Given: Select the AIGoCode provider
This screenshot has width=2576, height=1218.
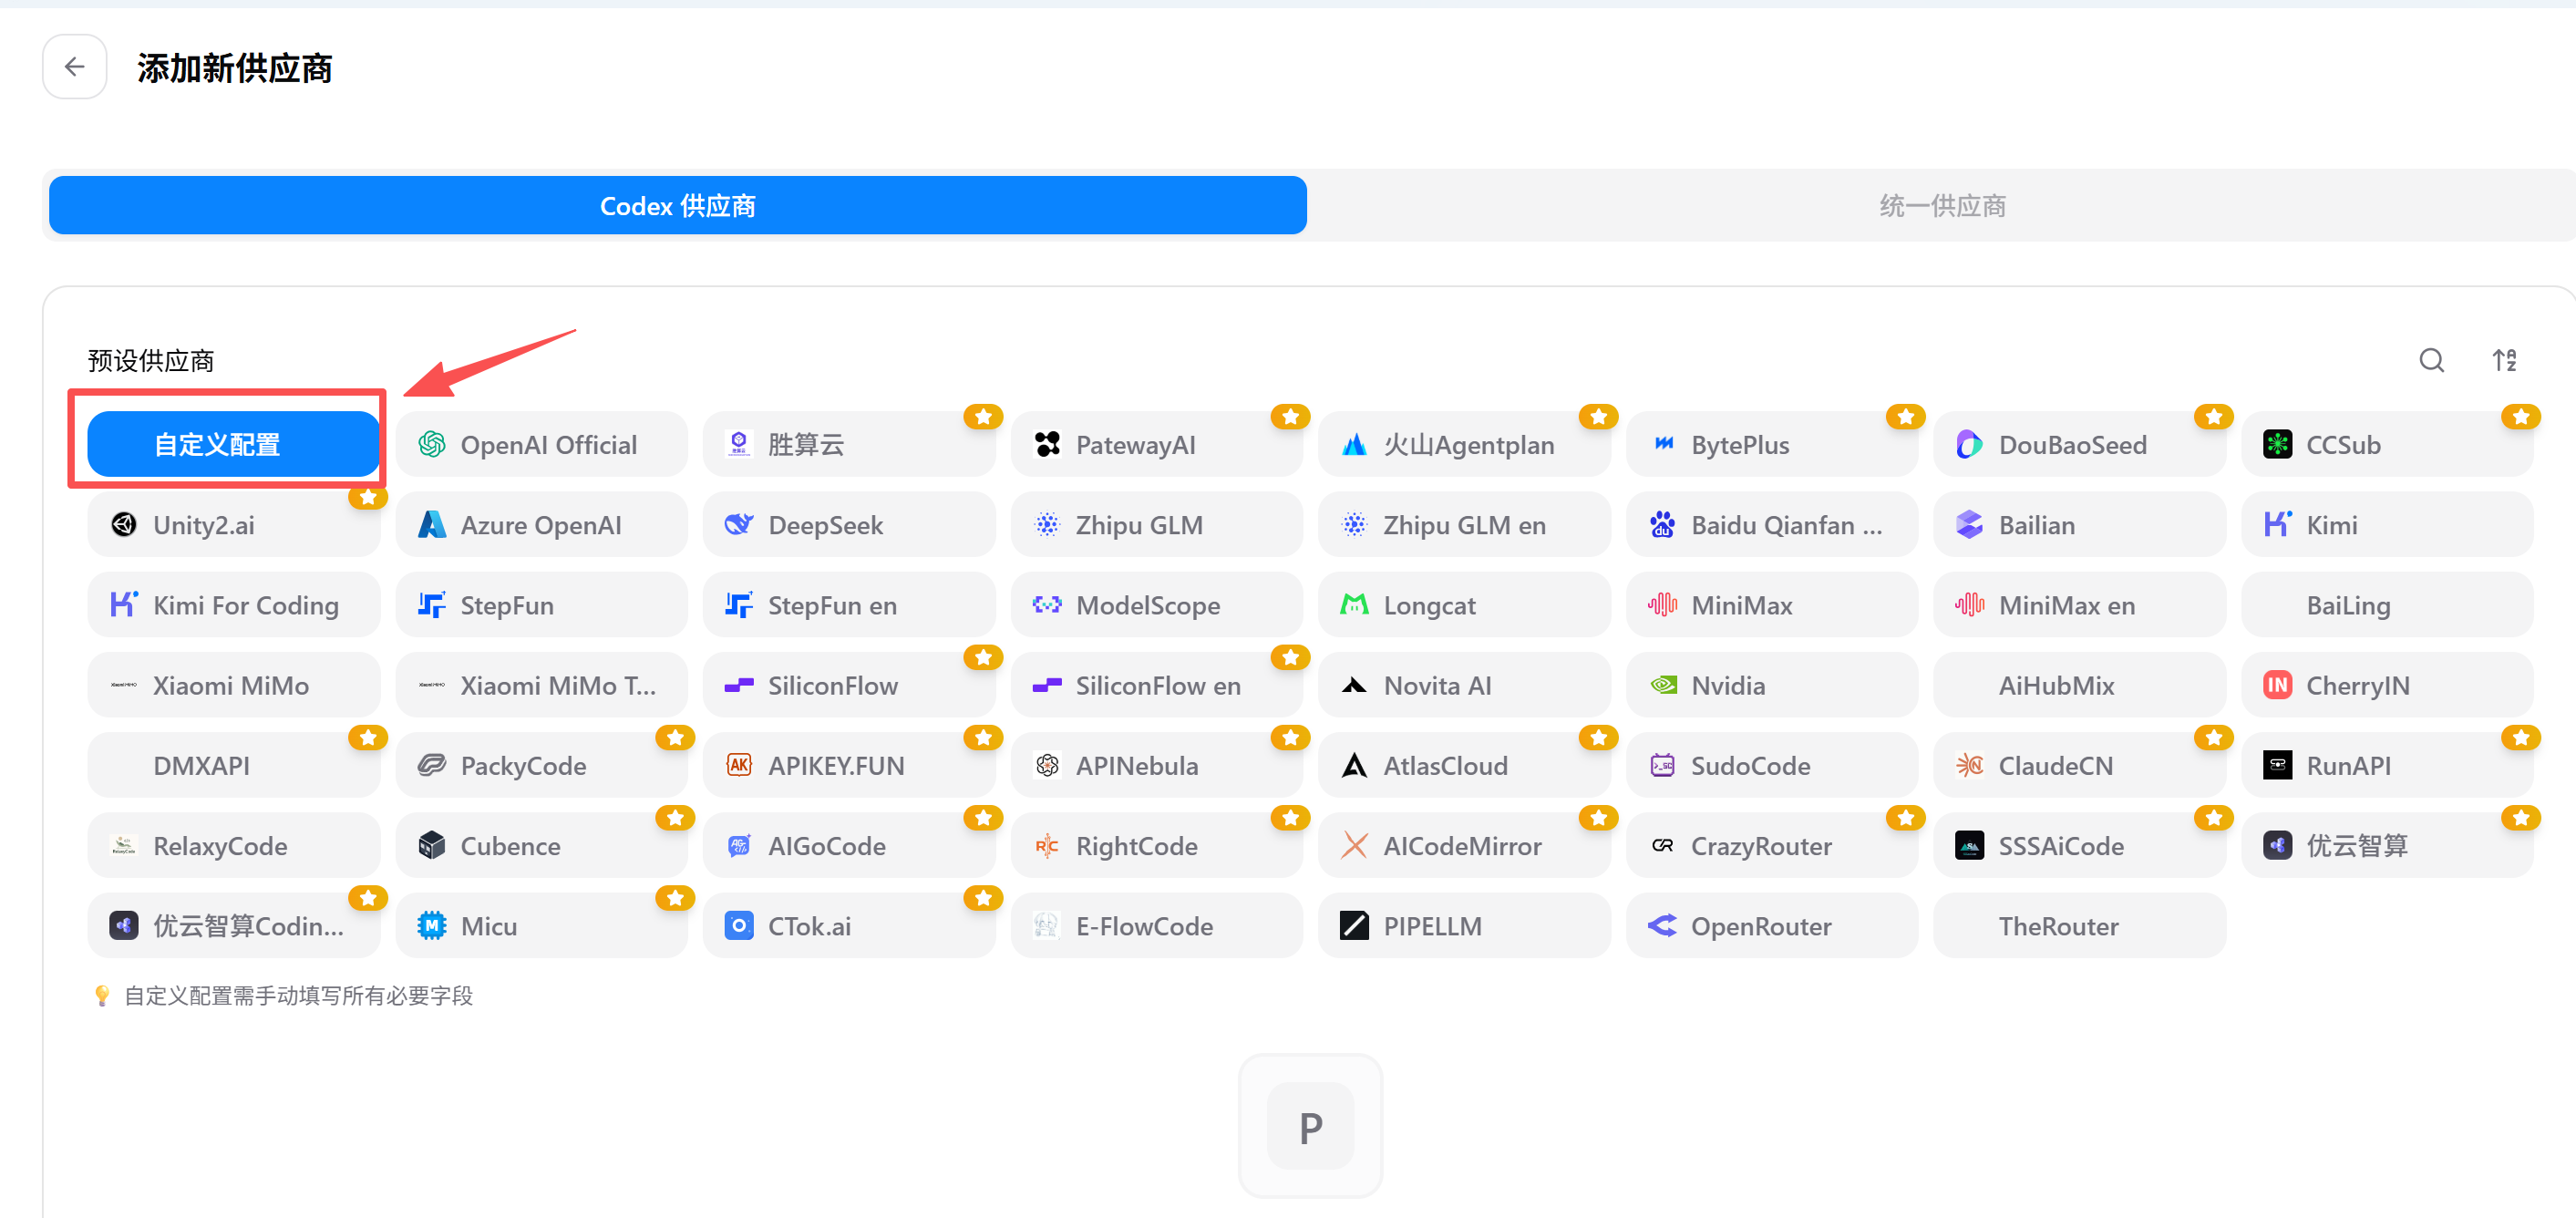Looking at the screenshot, I should (x=849, y=845).
